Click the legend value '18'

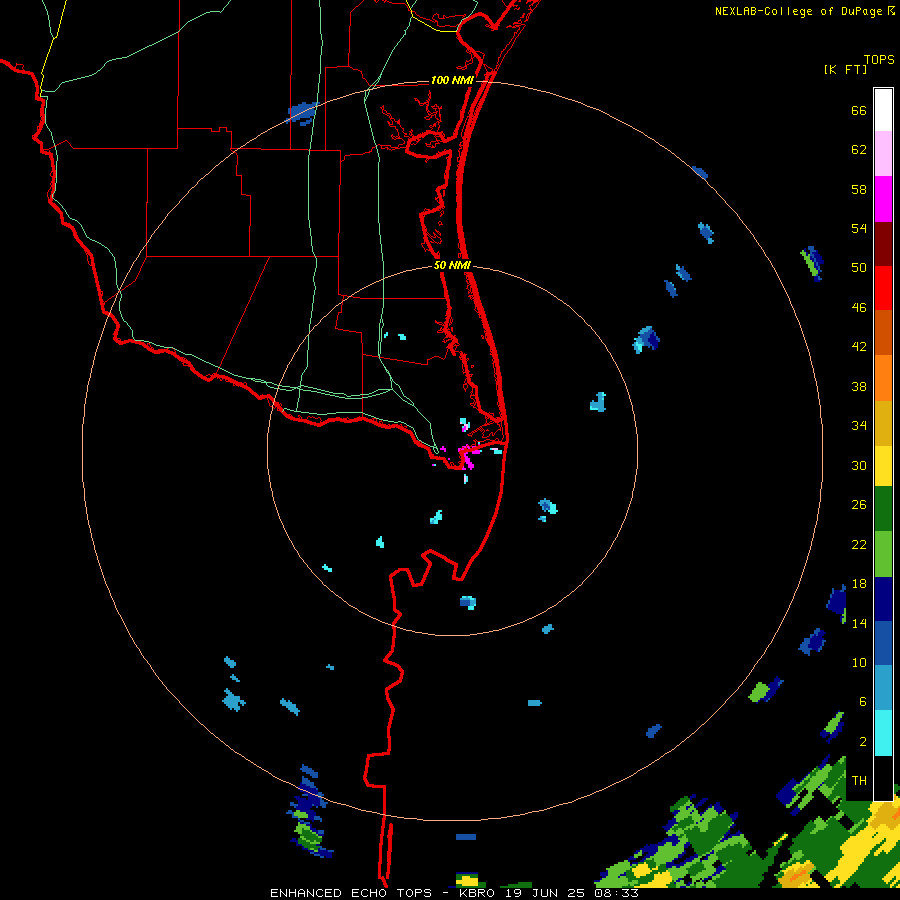859,584
